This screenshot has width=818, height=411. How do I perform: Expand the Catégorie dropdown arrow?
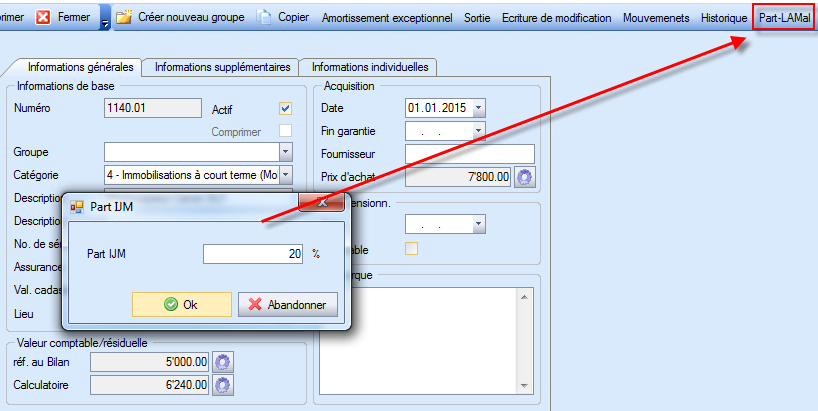point(285,175)
